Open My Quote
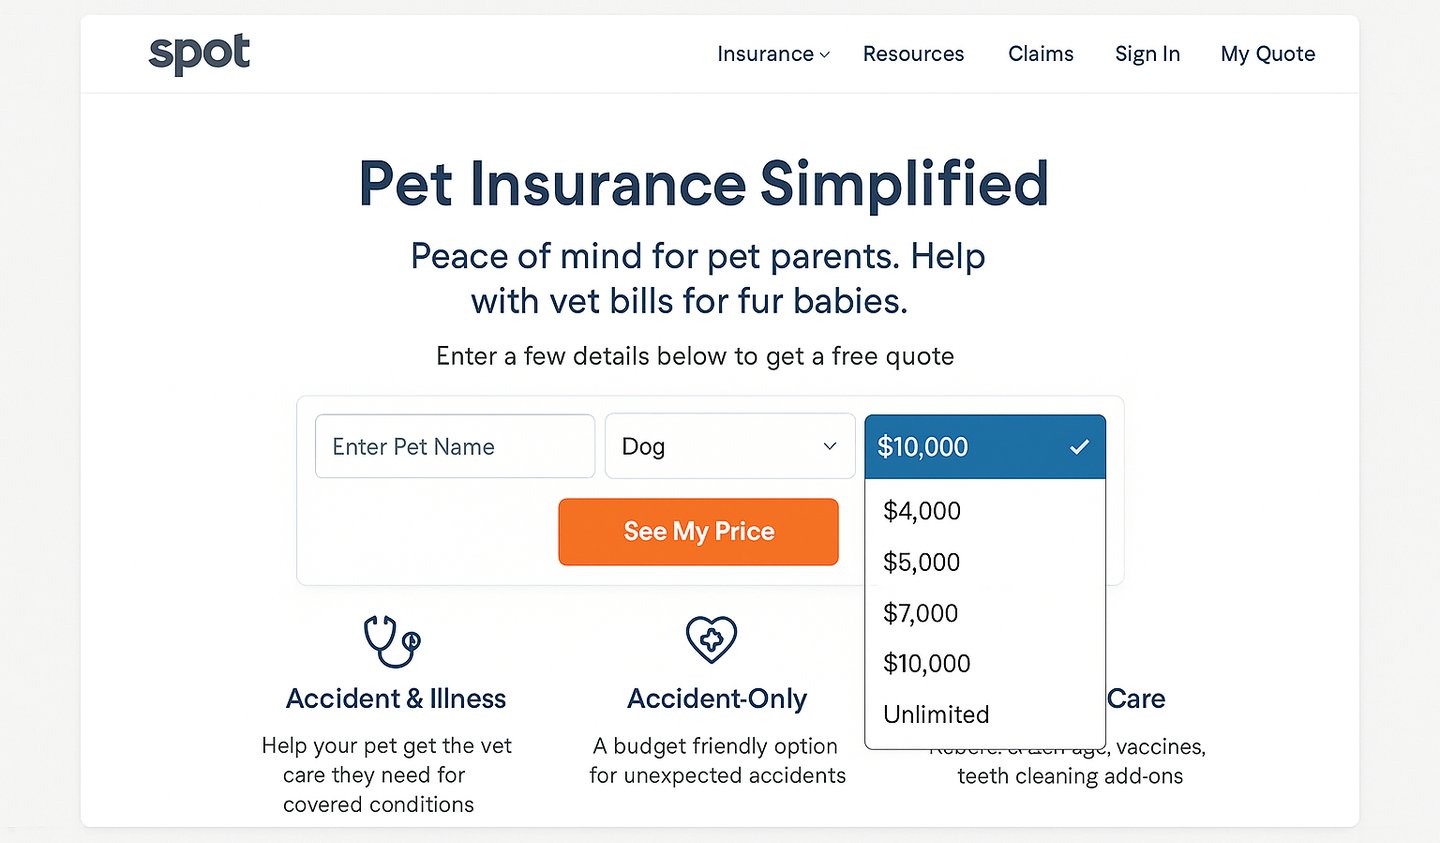Screen dimensions: 1440x843 (x=1267, y=54)
